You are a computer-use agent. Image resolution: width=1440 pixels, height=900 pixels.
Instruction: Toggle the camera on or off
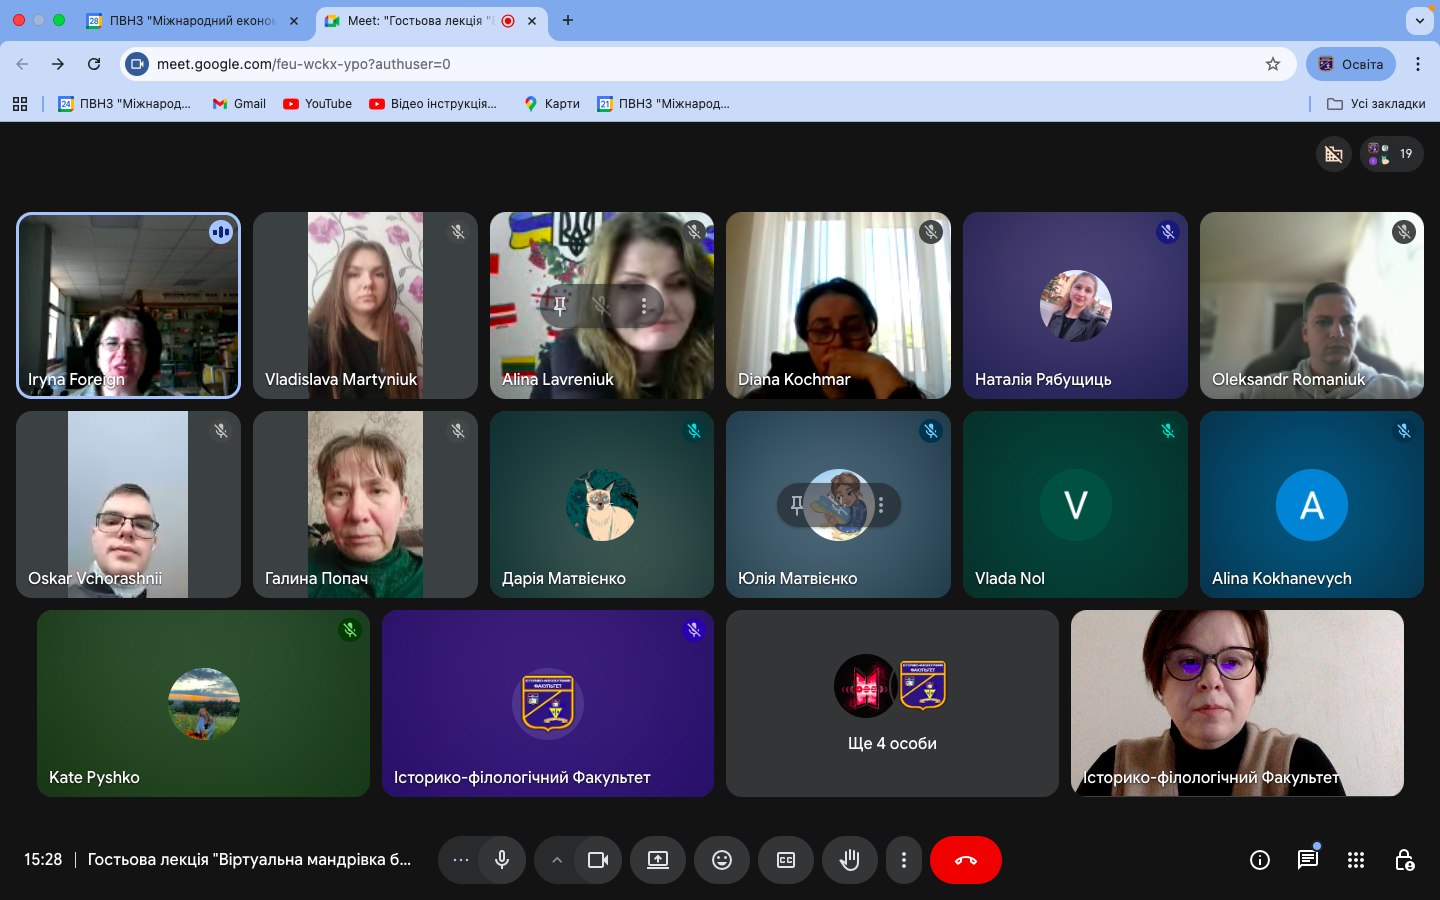[598, 860]
